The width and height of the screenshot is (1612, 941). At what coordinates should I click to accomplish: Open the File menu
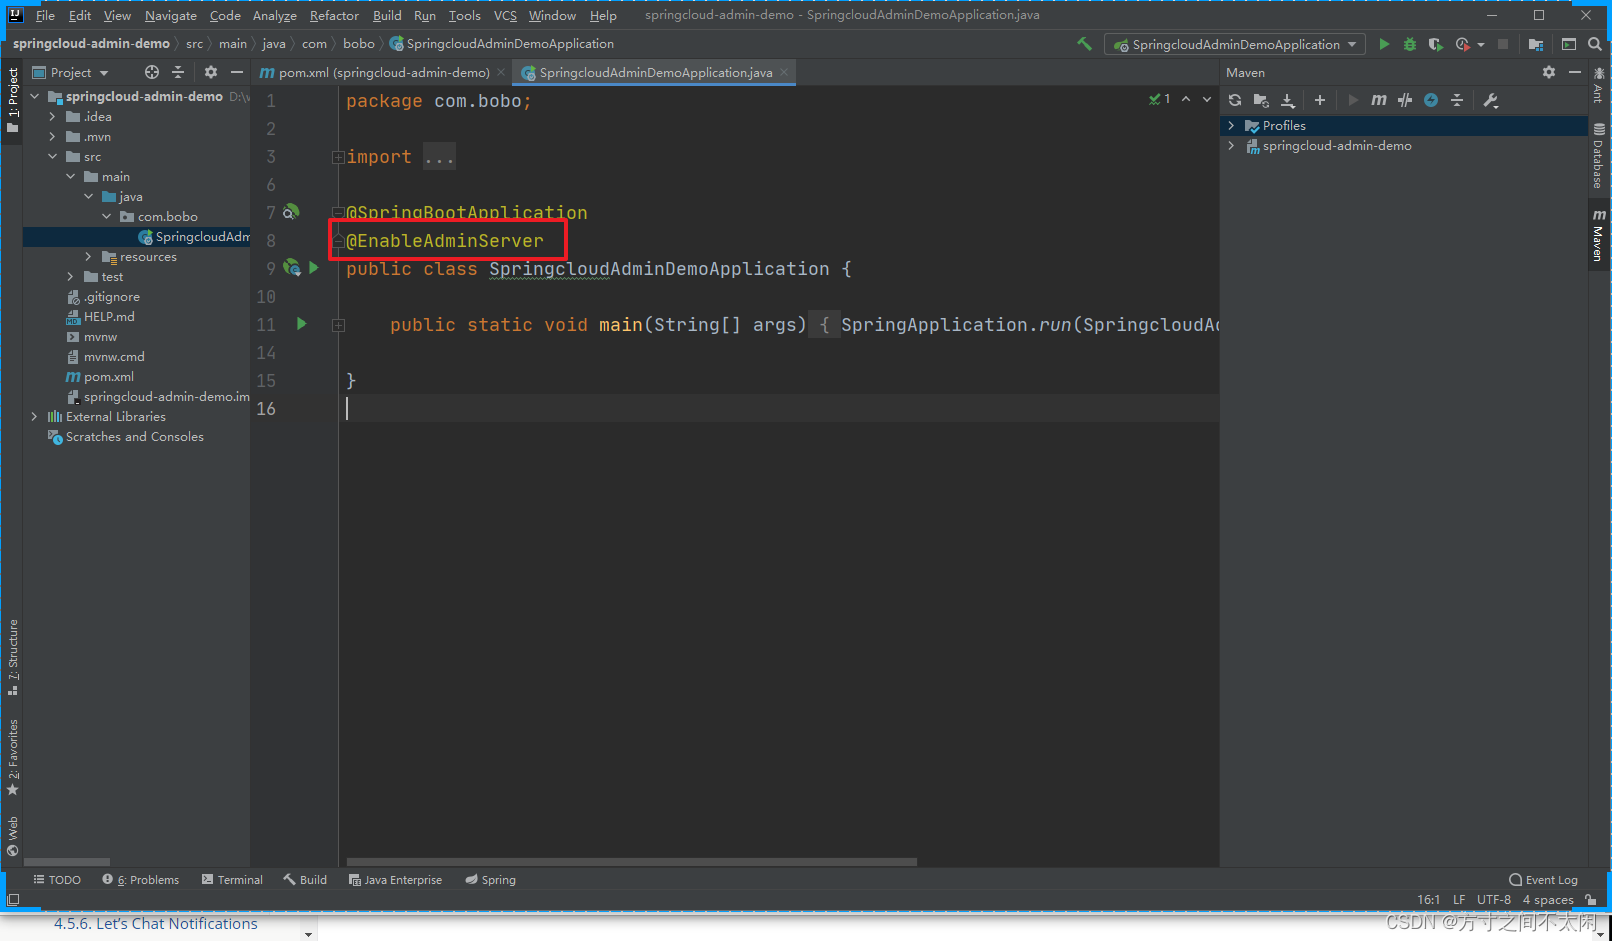click(x=45, y=15)
